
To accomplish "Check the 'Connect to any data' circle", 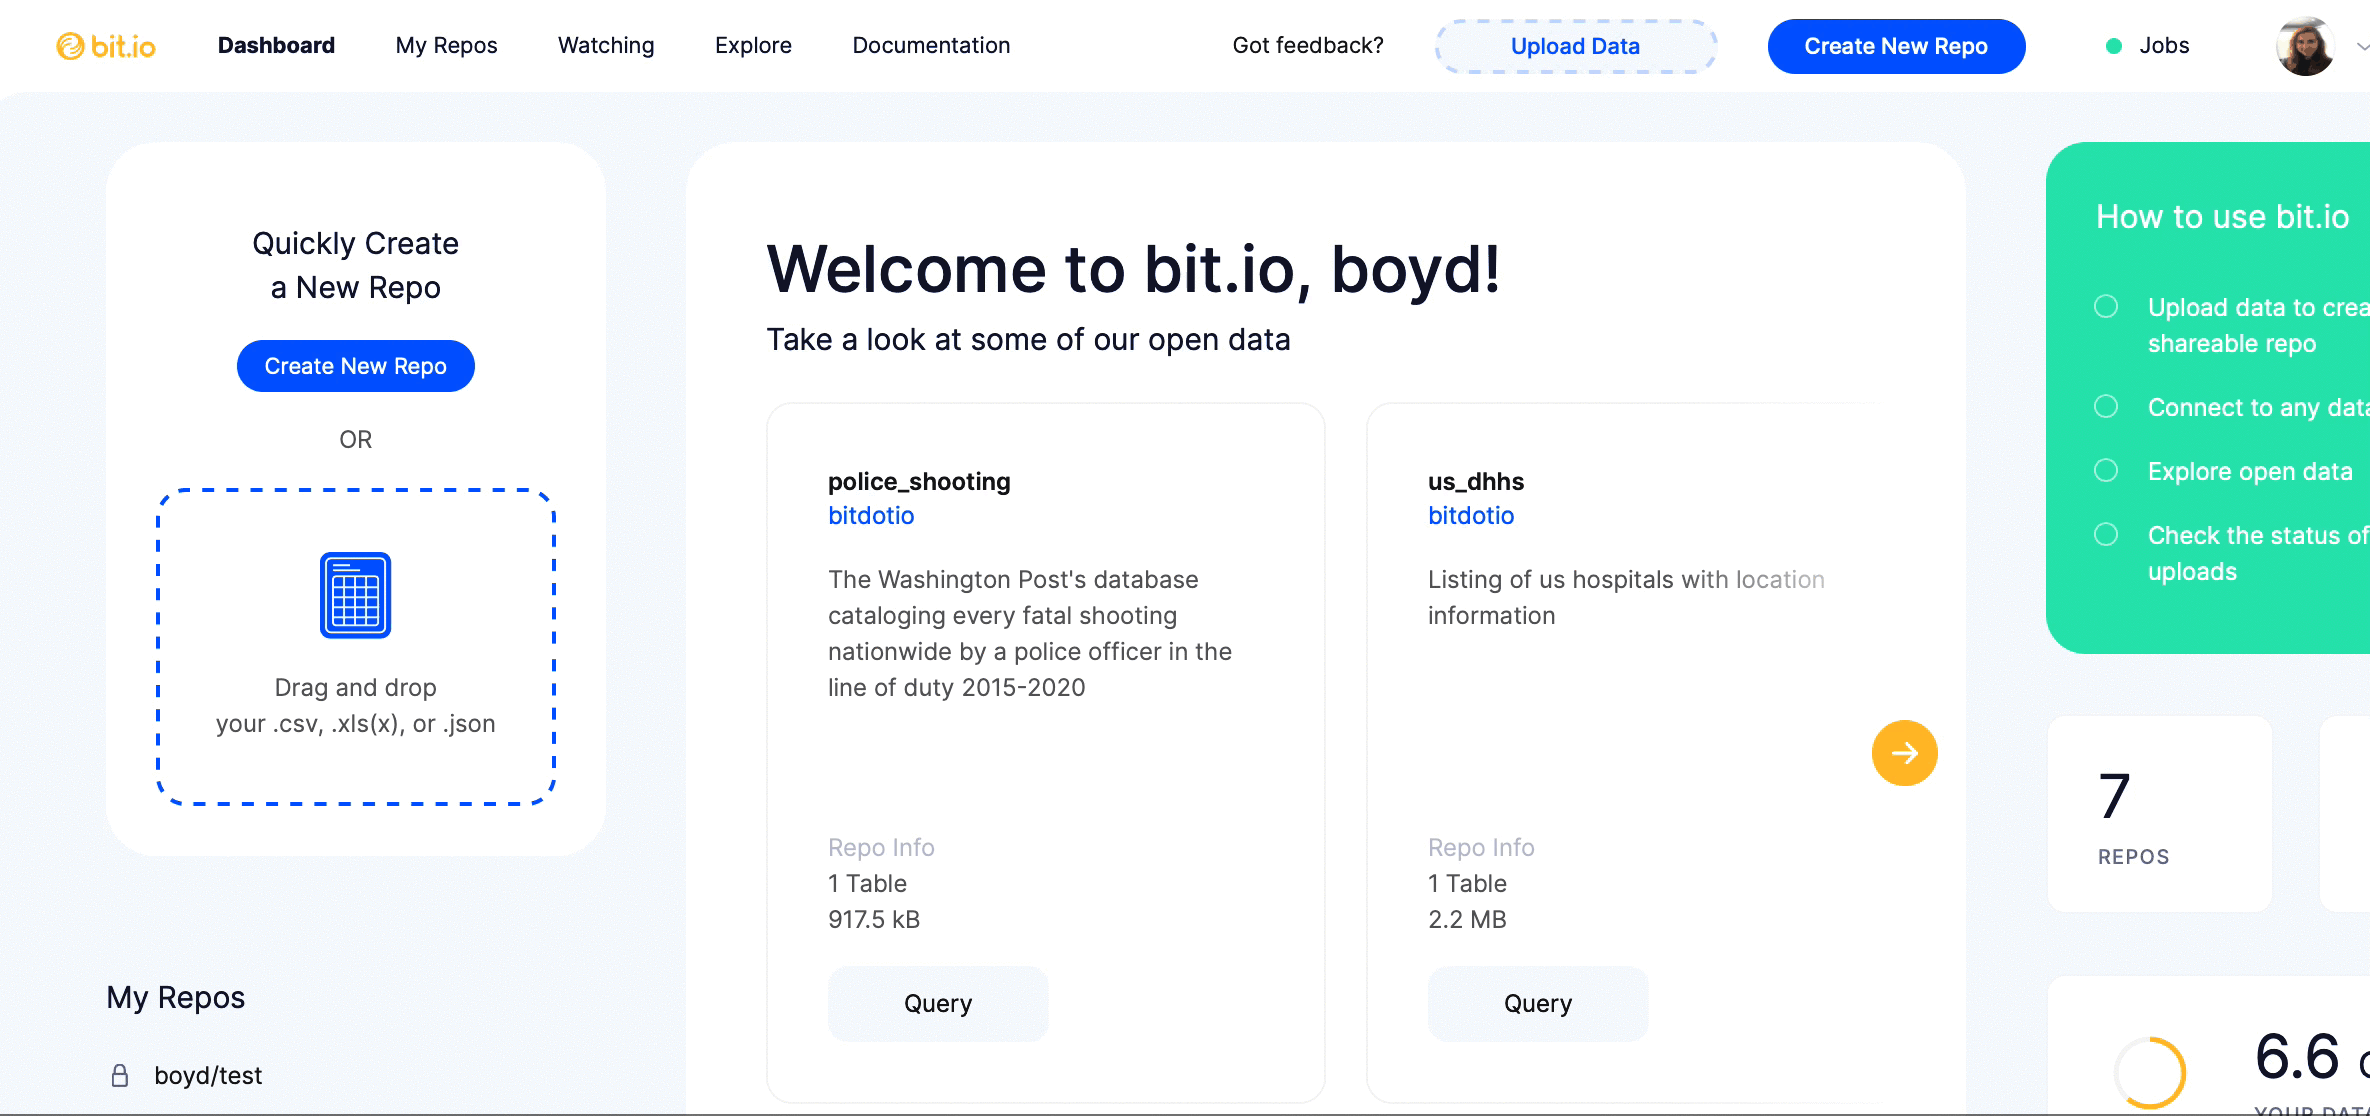I will [2106, 406].
